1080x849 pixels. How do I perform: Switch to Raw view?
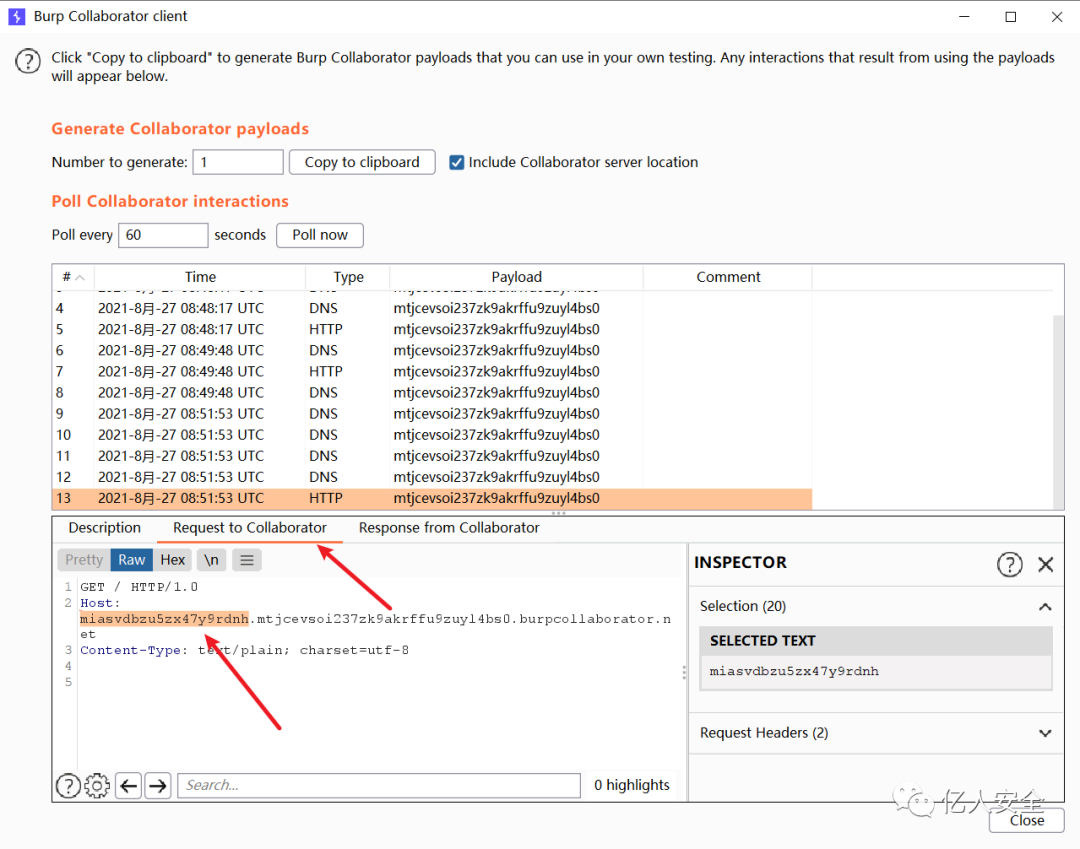[132, 560]
